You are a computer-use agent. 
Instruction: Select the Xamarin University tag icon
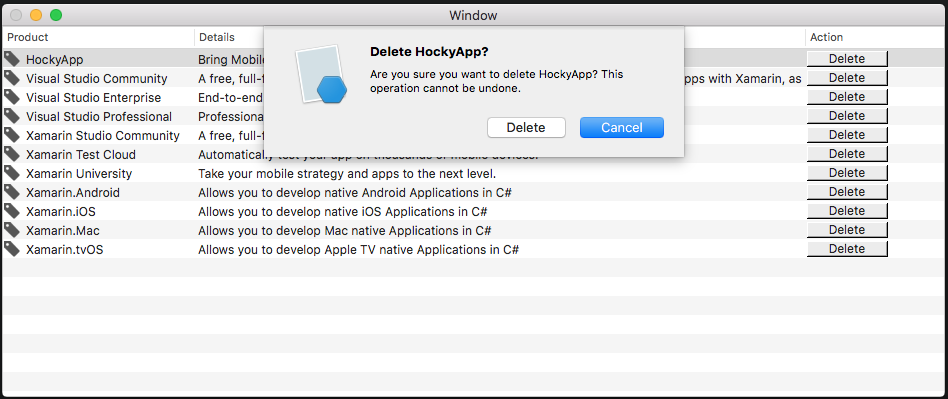[x=12, y=174]
